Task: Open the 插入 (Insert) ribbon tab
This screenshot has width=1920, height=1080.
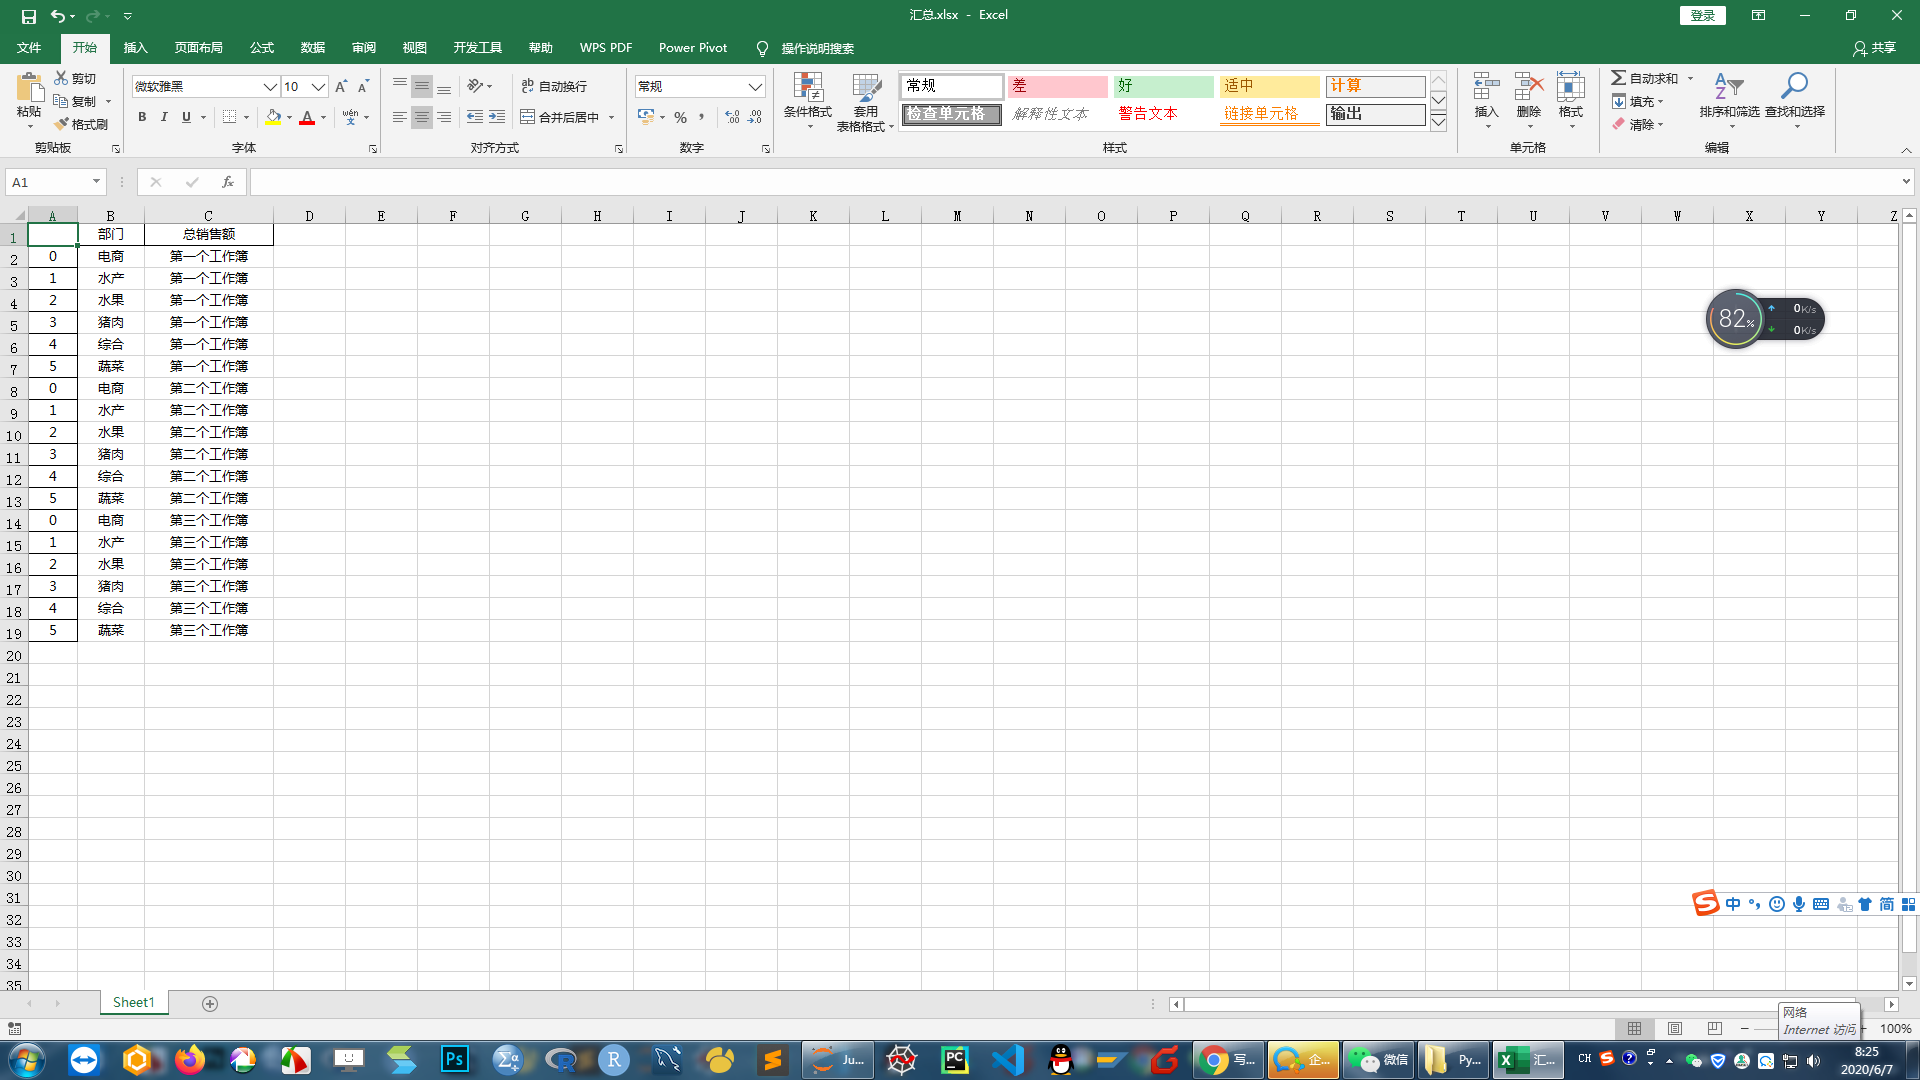Action: click(135, 48)
